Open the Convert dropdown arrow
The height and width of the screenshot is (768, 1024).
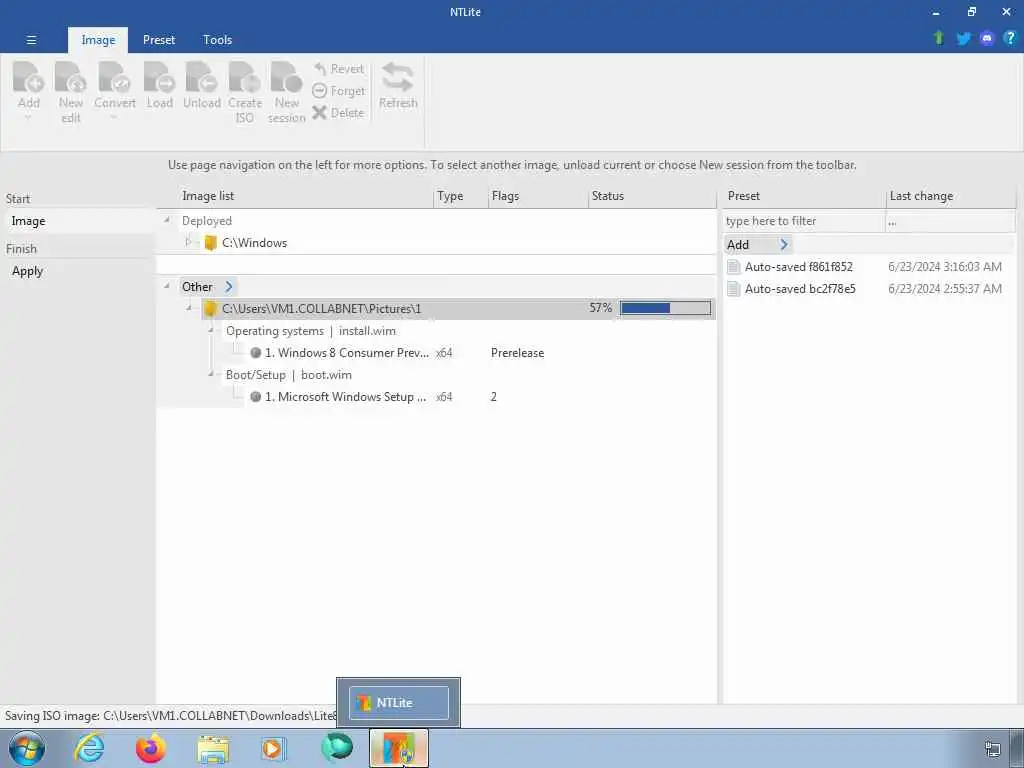click(x=114, y=118)
